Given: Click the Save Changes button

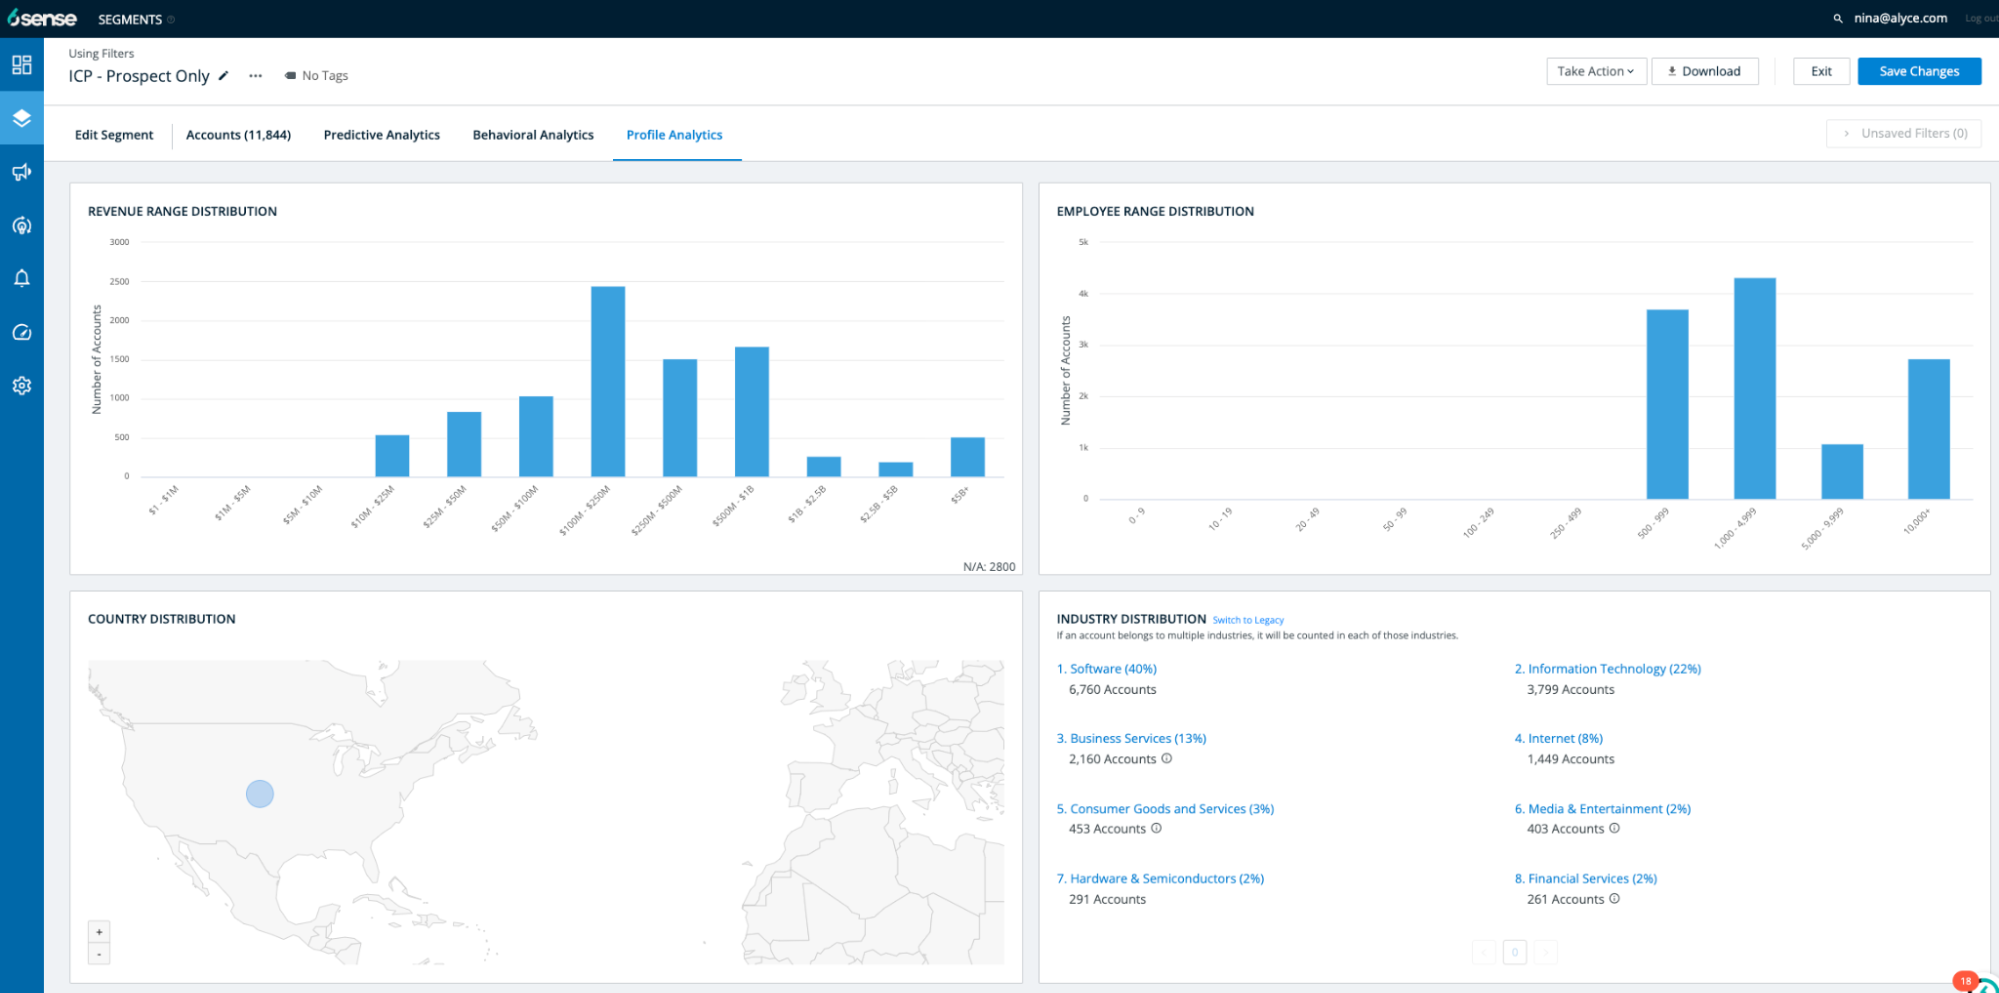Looking at the screenshot, I should 1918,70.
